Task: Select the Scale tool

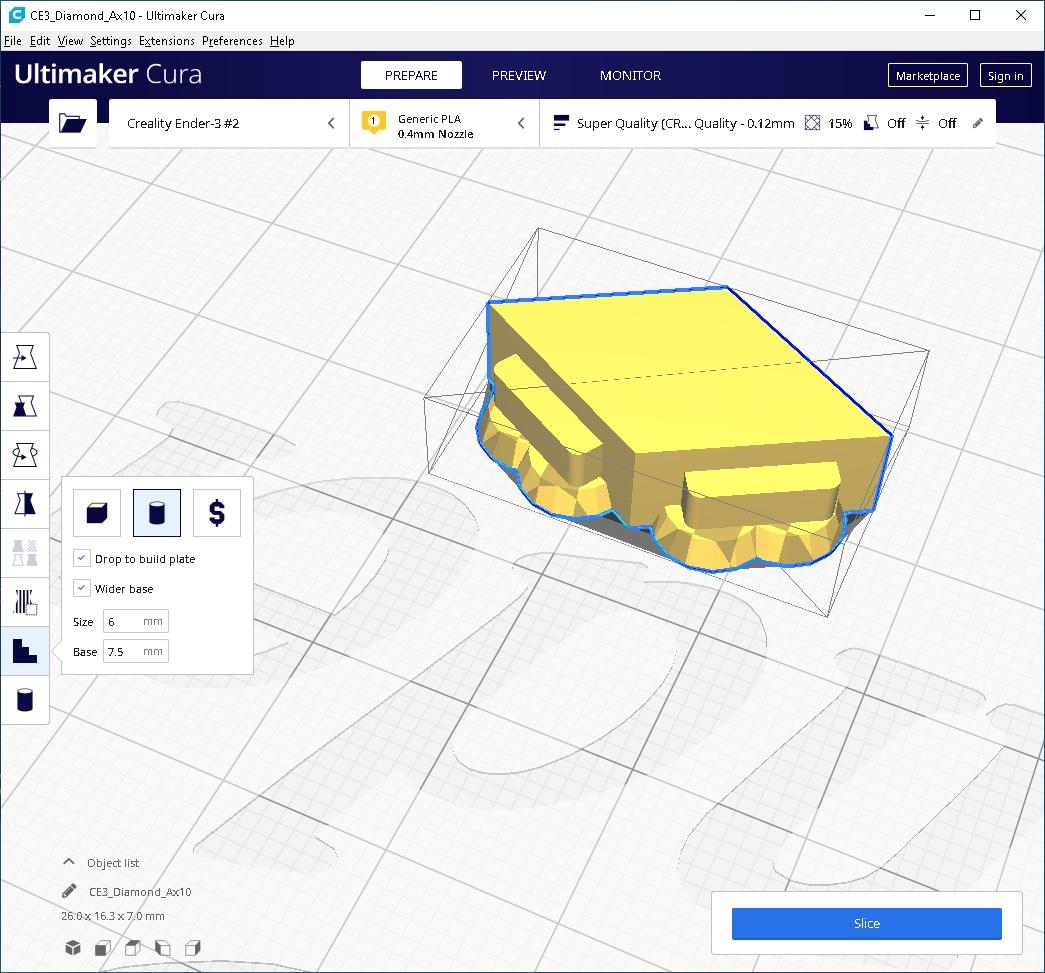Action: pyautogui.click(x=25, y=406)
